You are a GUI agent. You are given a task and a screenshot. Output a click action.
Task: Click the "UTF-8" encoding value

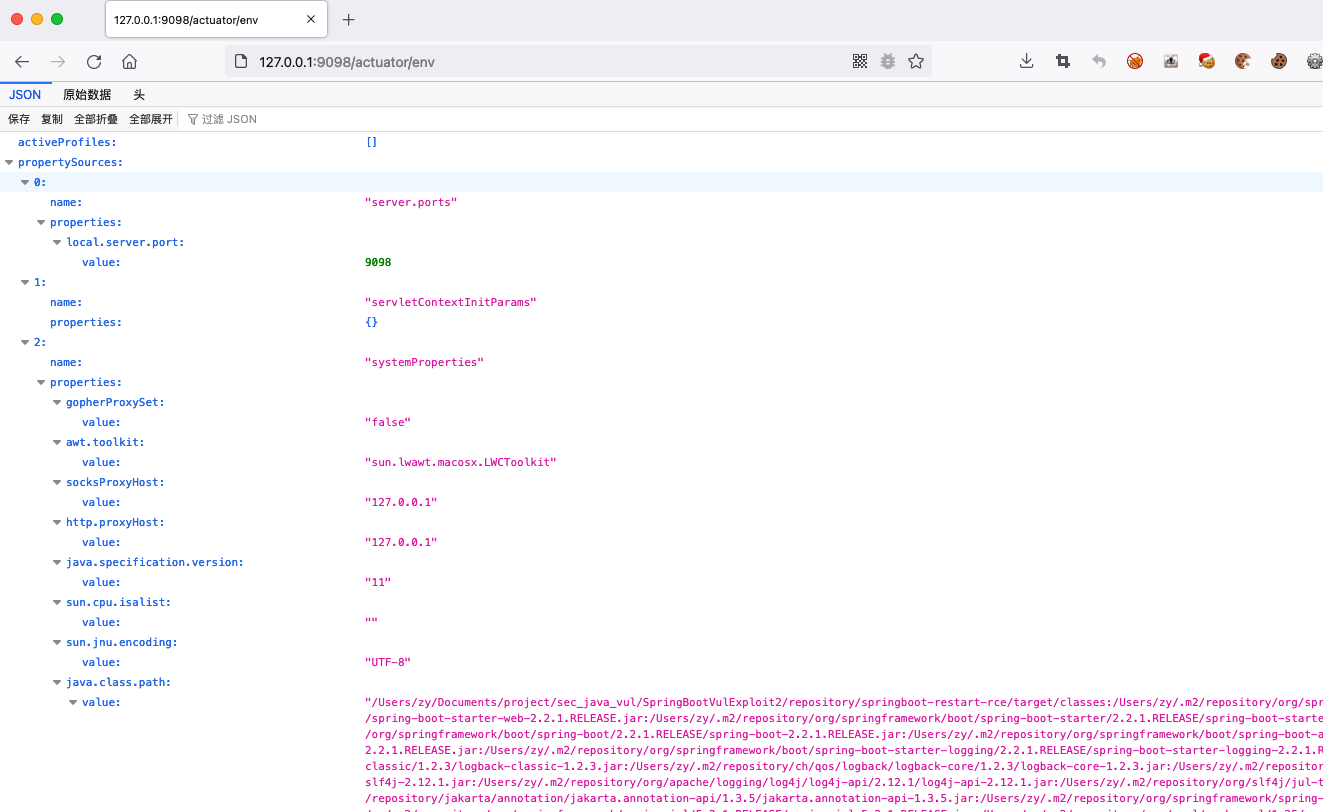(x=388, y=662)
